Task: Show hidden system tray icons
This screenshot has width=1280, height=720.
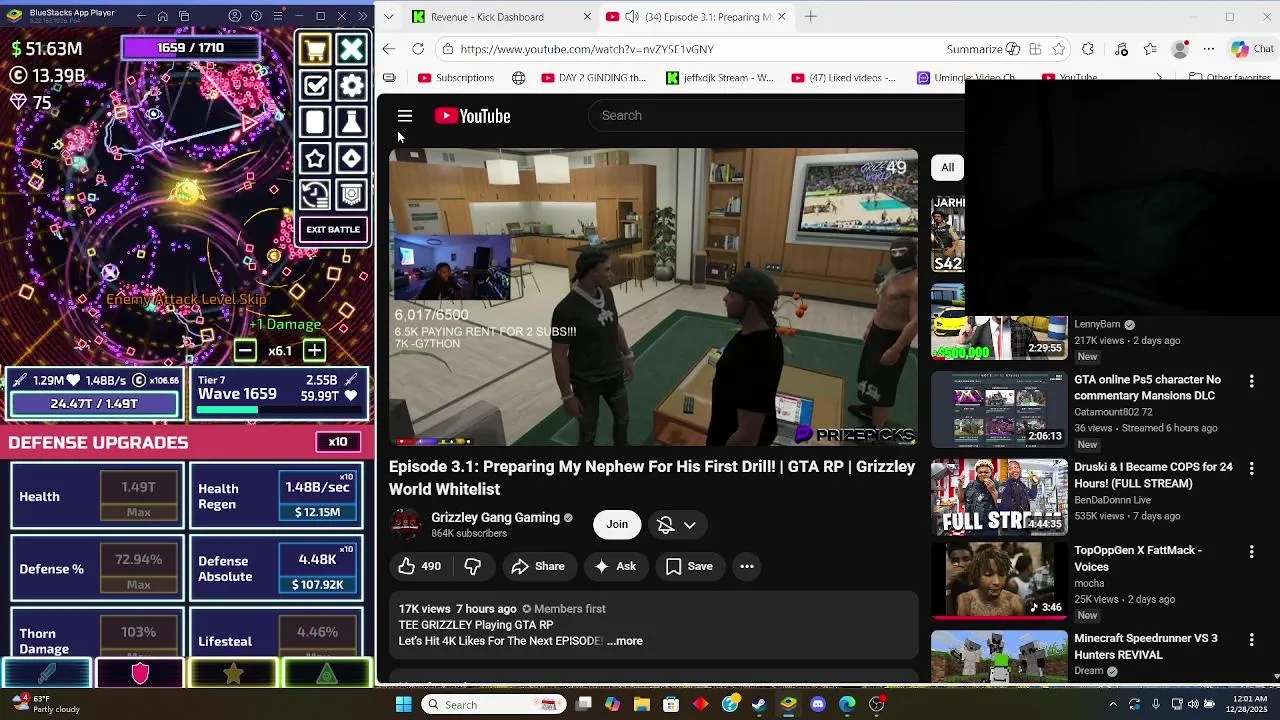Action: (x=1112, y=704)
